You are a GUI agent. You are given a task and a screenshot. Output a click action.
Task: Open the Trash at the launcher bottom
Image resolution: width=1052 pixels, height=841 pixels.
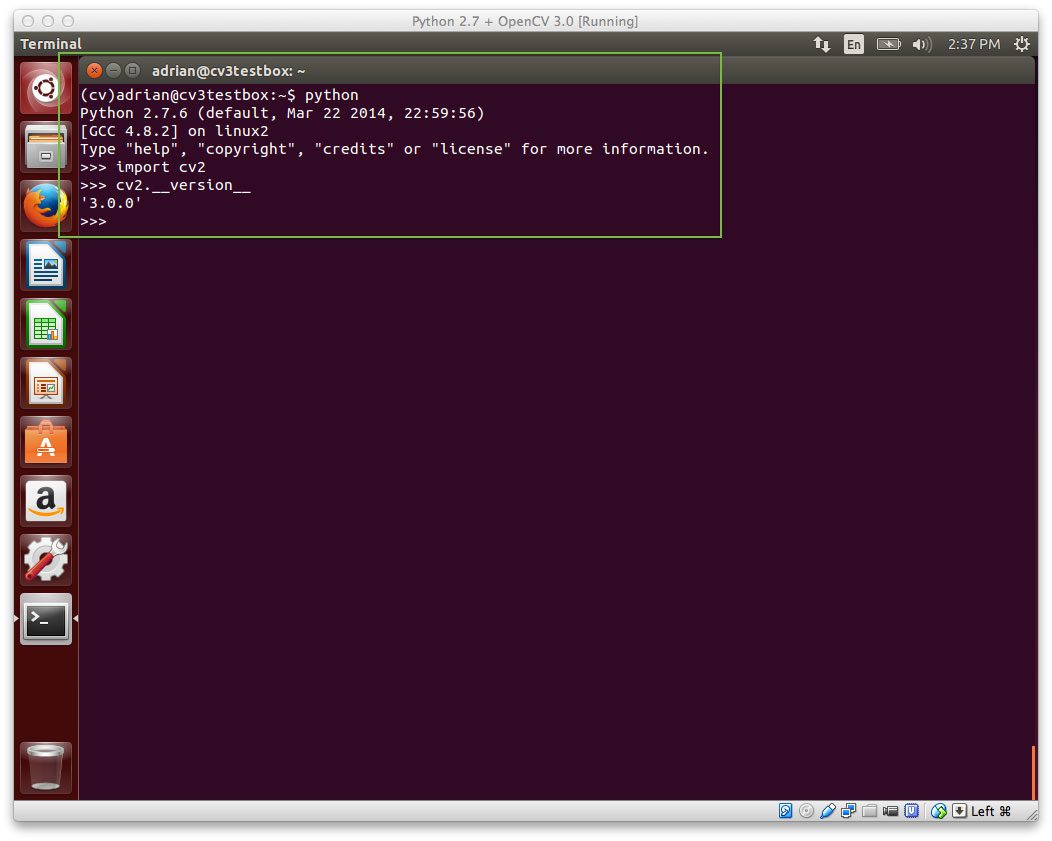(x=45, y=766)
